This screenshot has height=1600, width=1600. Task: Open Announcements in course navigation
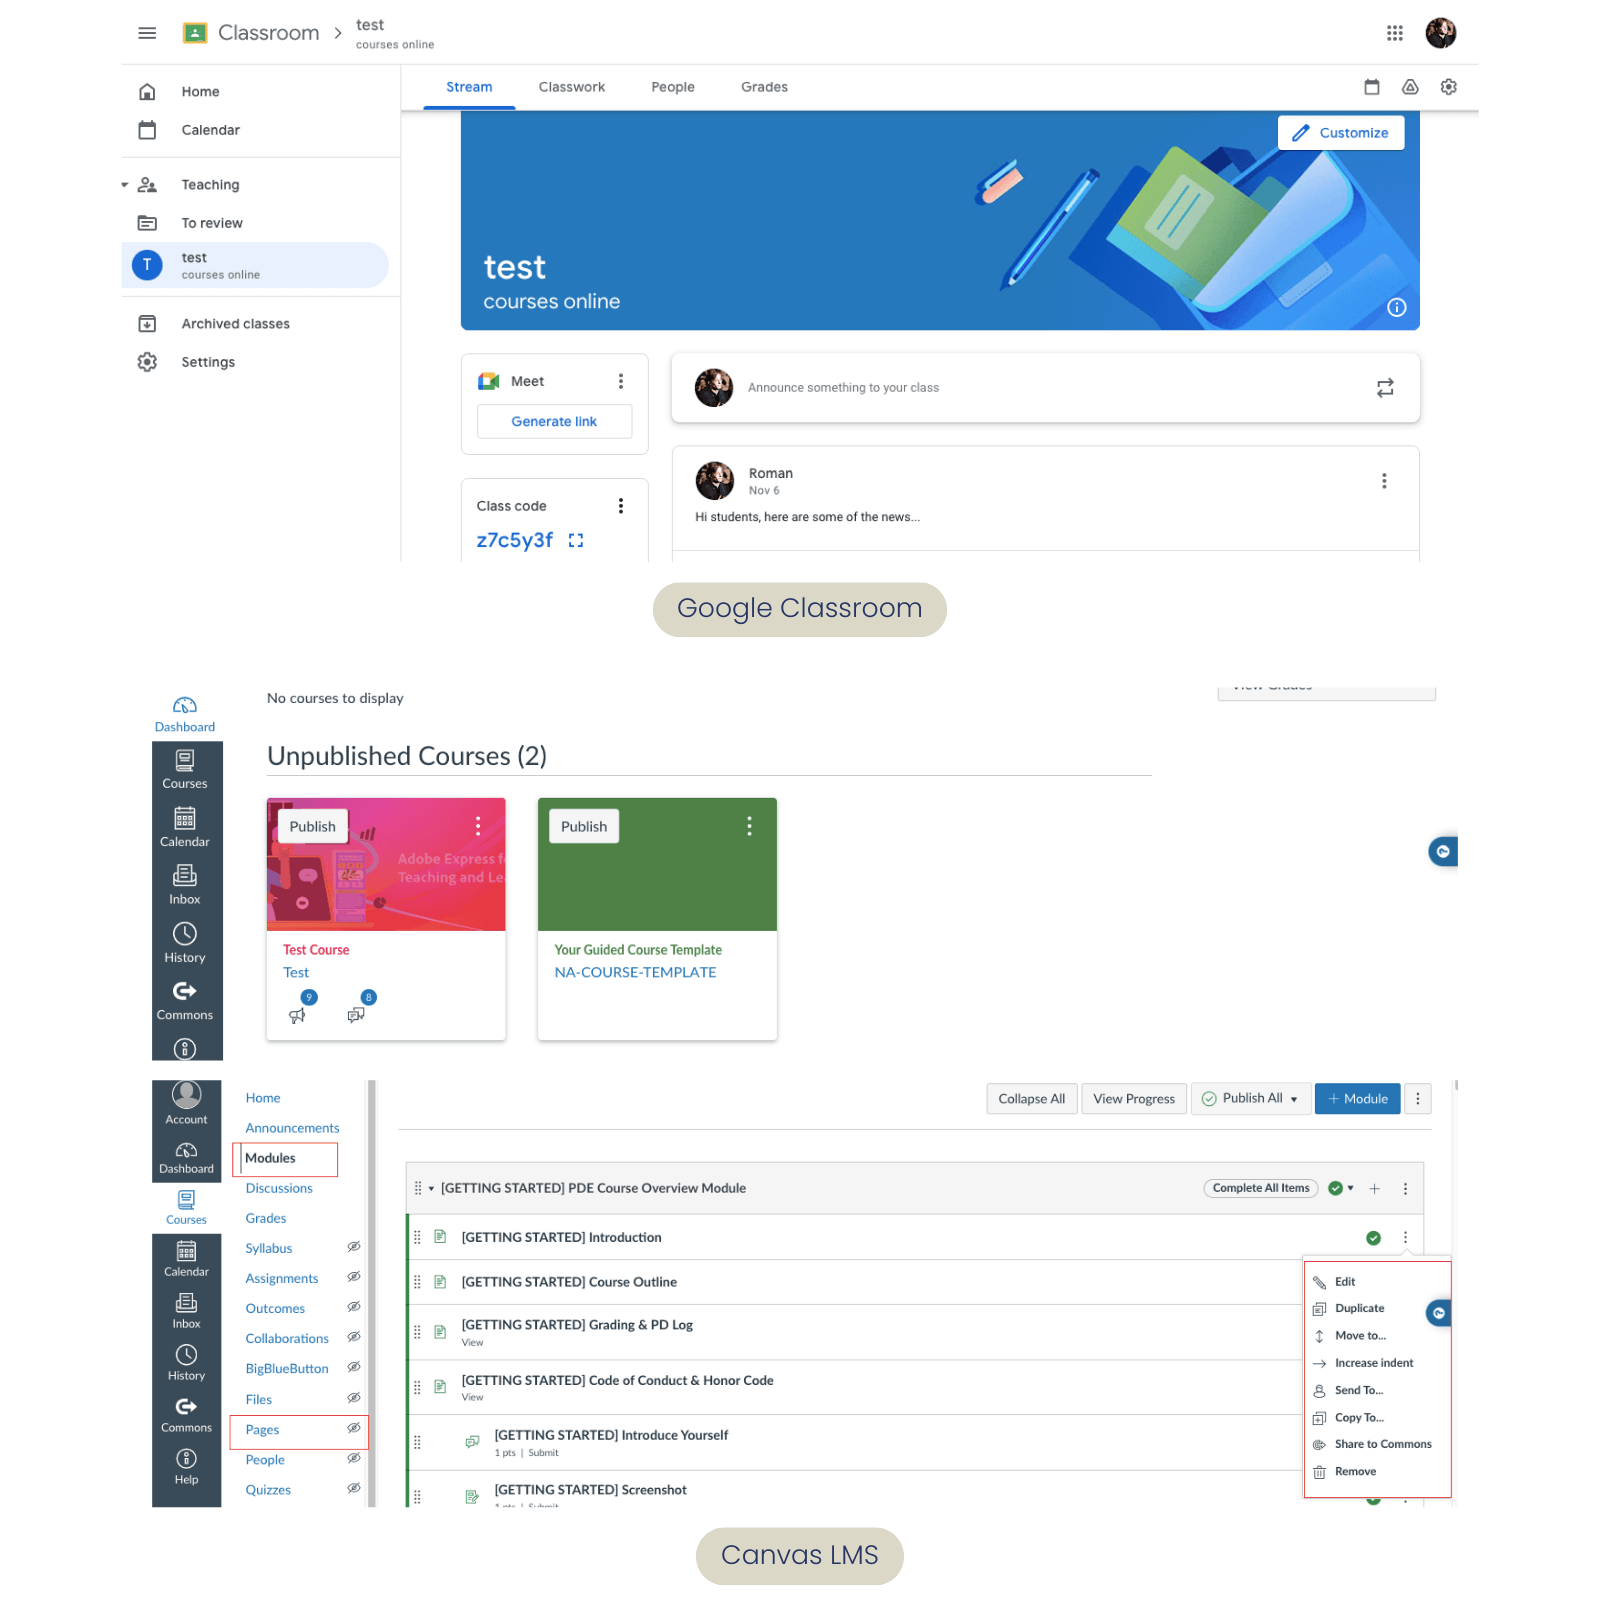tap(292, 1128)
